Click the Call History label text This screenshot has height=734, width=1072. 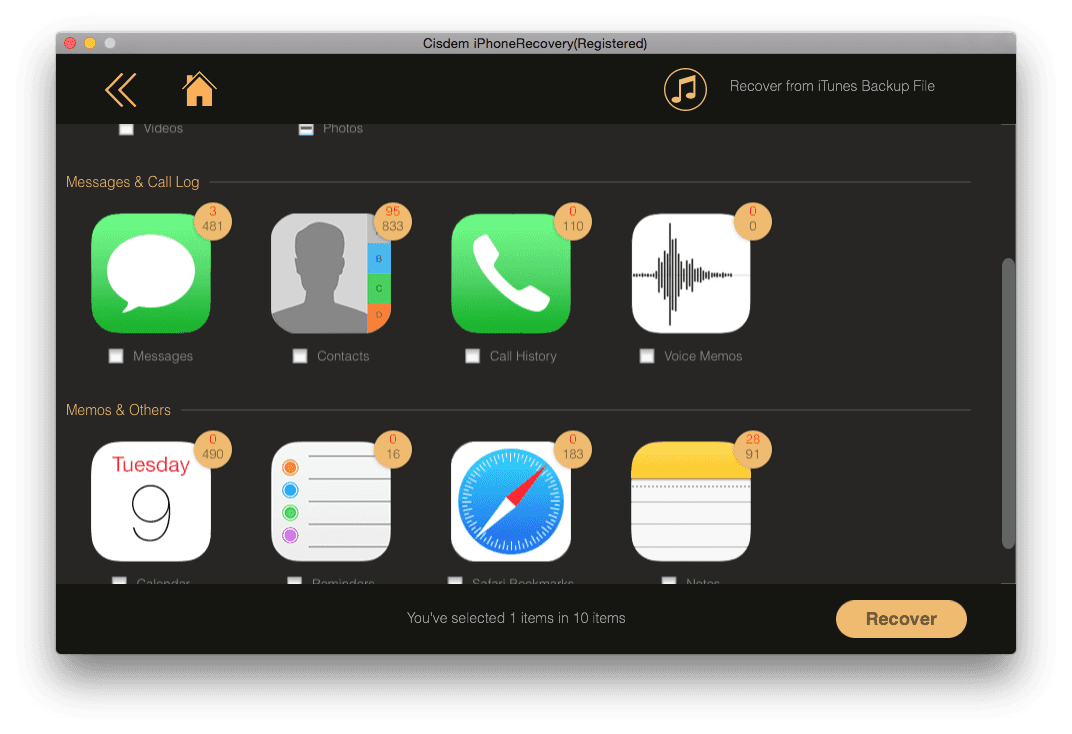pos(523,356)
